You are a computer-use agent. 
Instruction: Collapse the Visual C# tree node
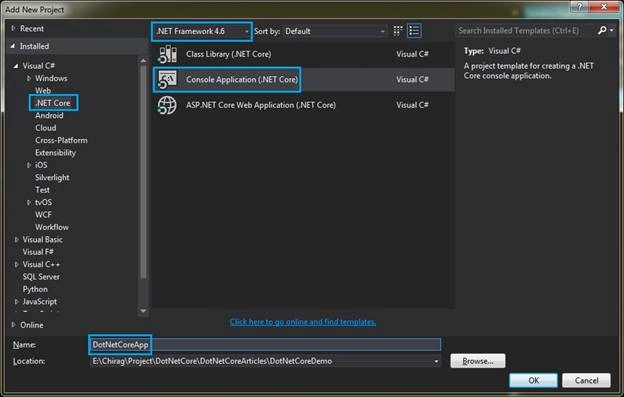point(16,66)
